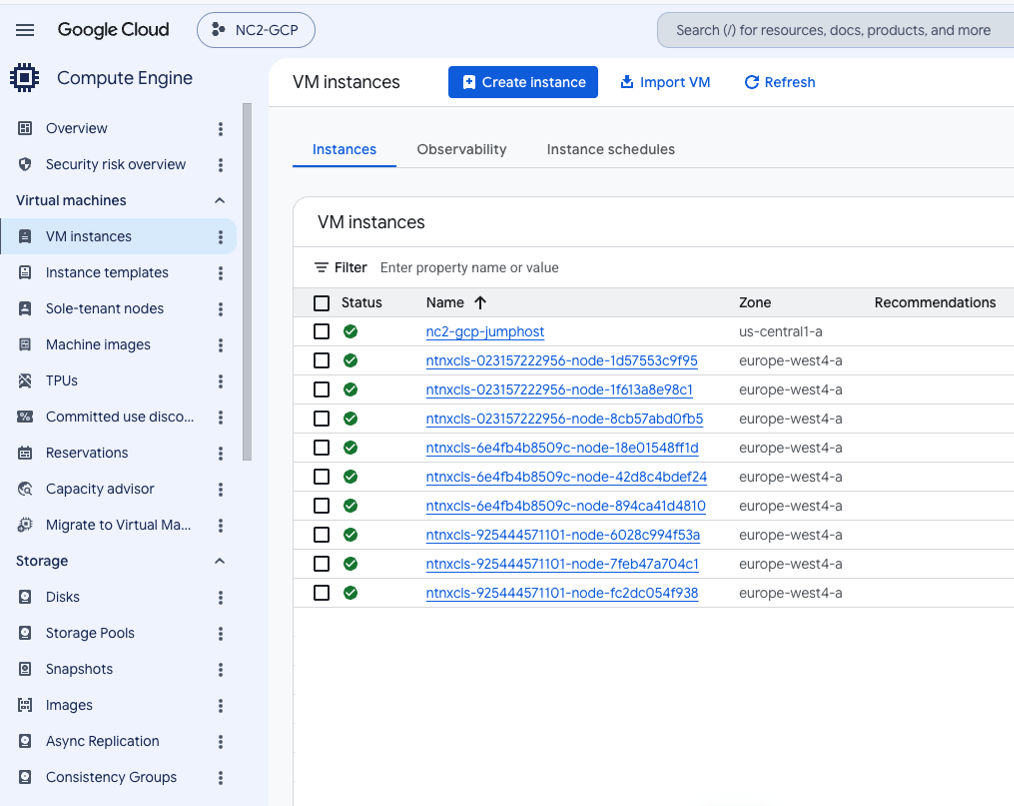Viewport: 1014px width, 806px height.
Task: Tick checkbox for node-18e01548ff1d row
Action: pos(321,448)
